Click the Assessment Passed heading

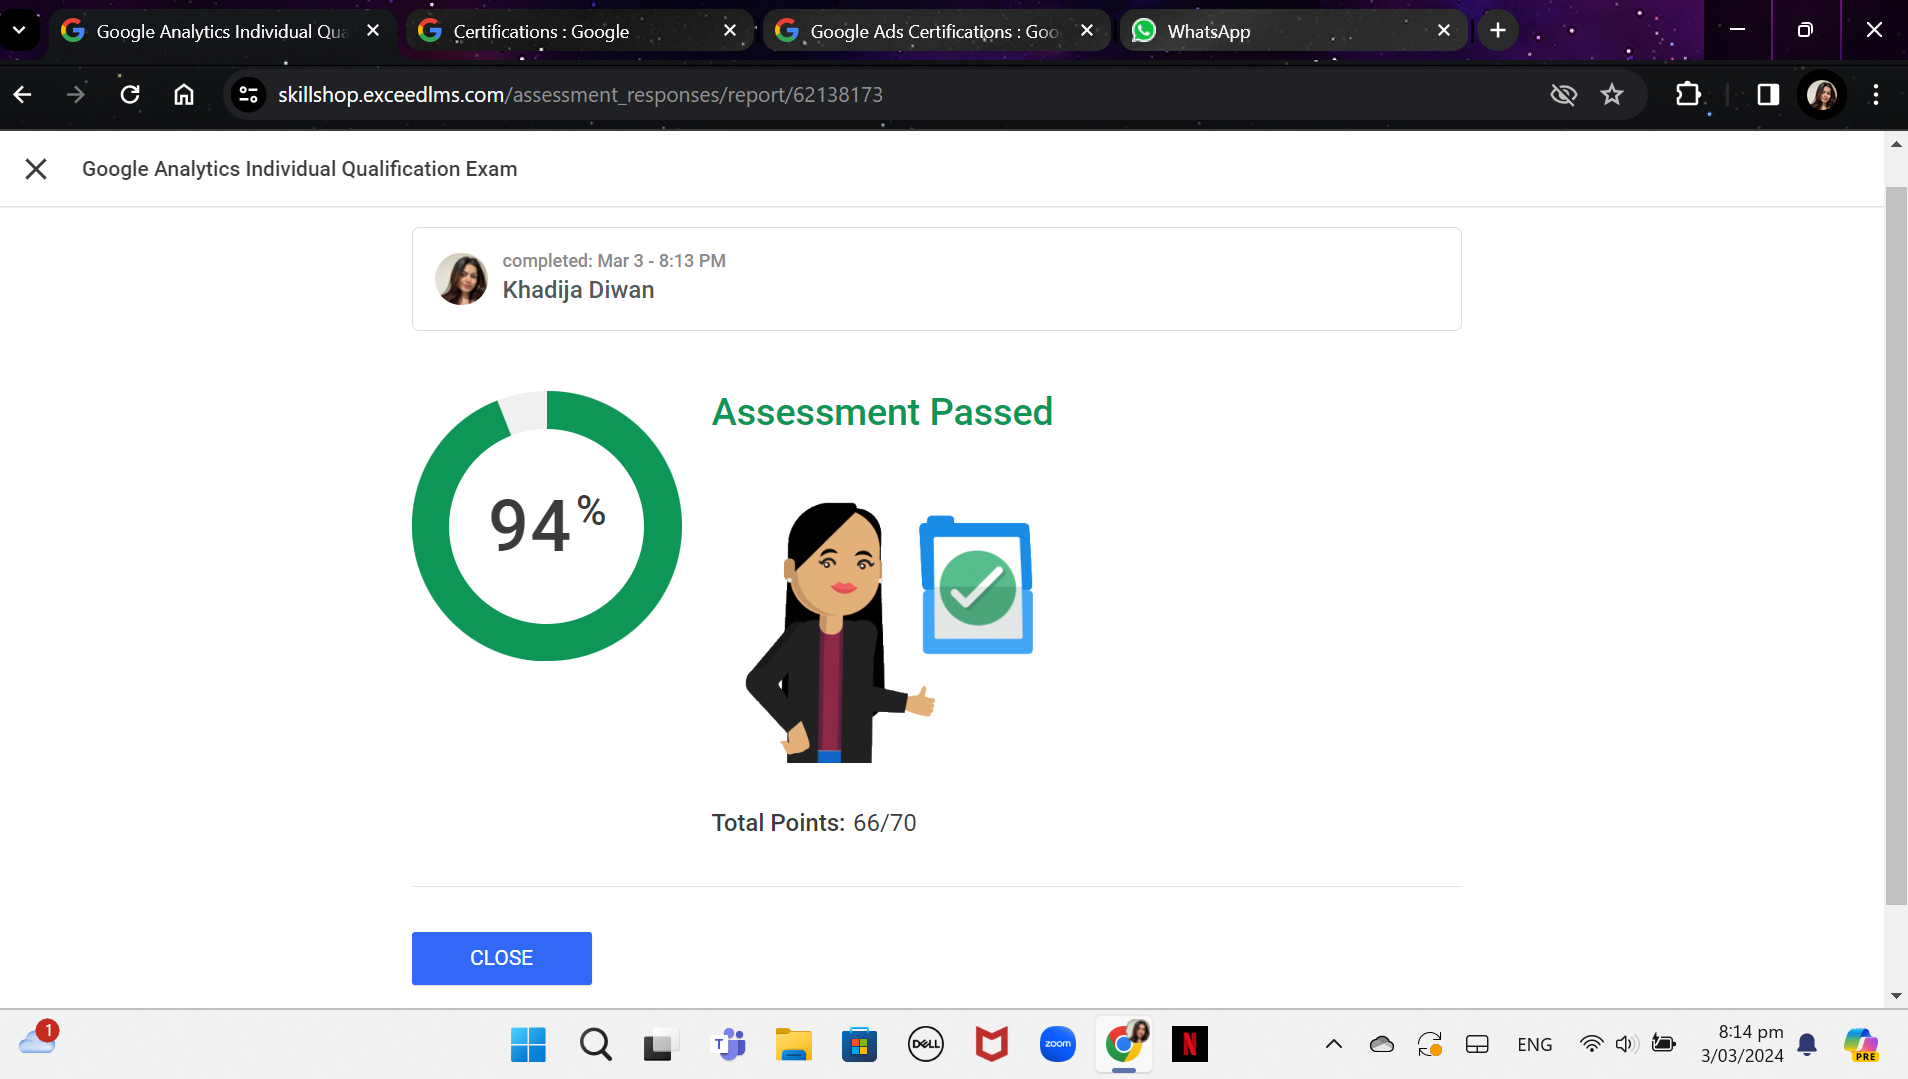(x=882, y=412)
